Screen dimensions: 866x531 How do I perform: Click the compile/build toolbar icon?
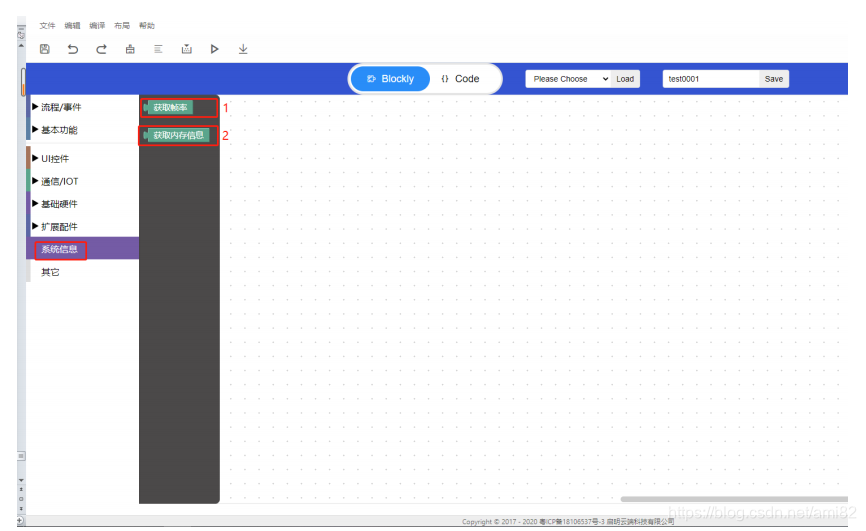(x=187, y=49)
